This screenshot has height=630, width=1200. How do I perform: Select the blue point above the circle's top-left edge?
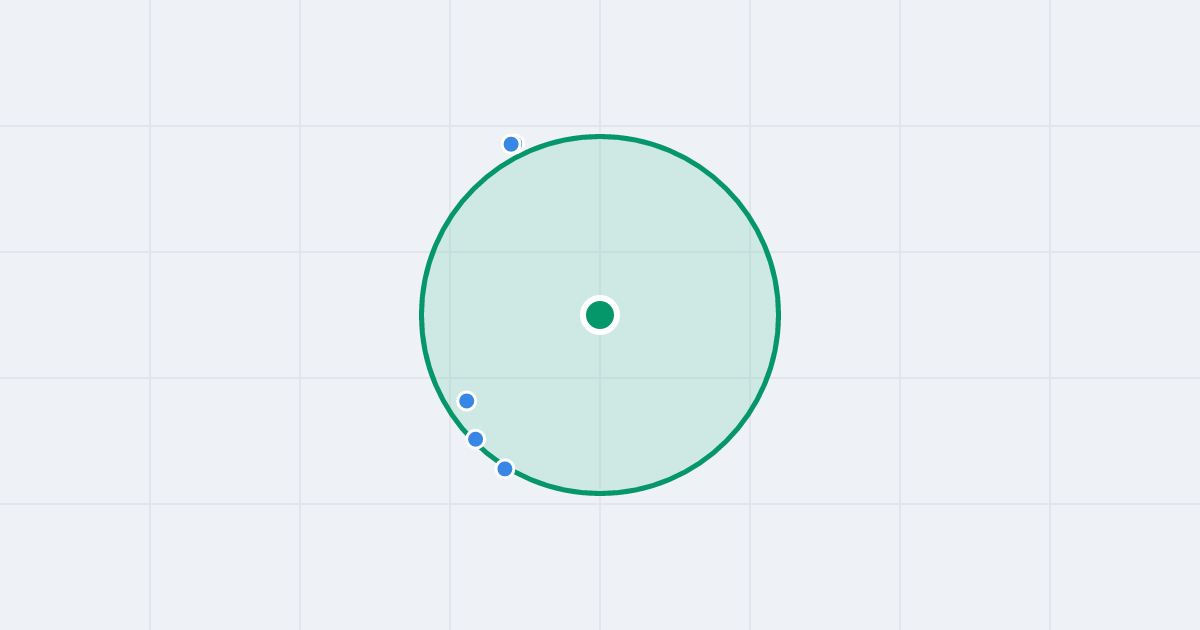[511, 144]
